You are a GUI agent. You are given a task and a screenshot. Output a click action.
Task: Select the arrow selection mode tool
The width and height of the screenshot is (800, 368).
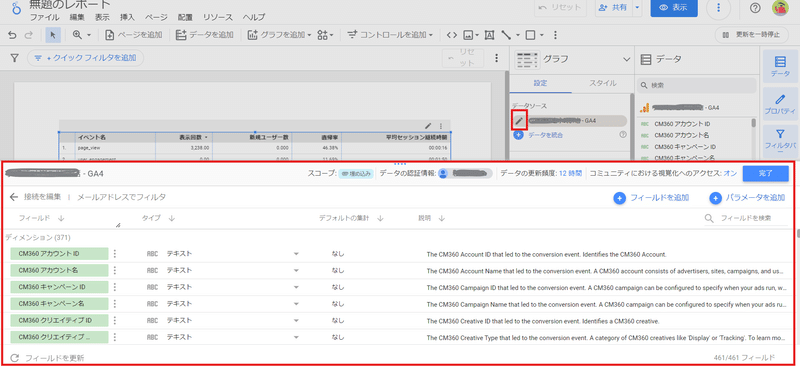point(54,35)
